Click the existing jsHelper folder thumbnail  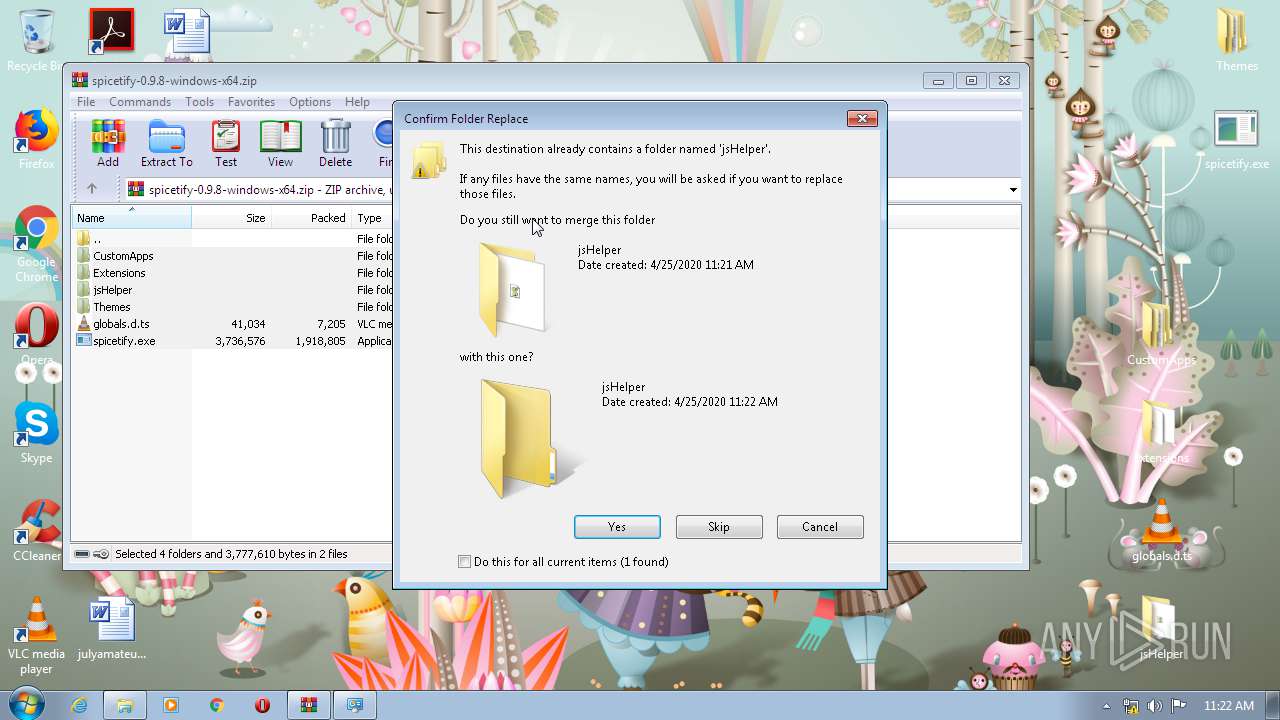click(513, 289)
